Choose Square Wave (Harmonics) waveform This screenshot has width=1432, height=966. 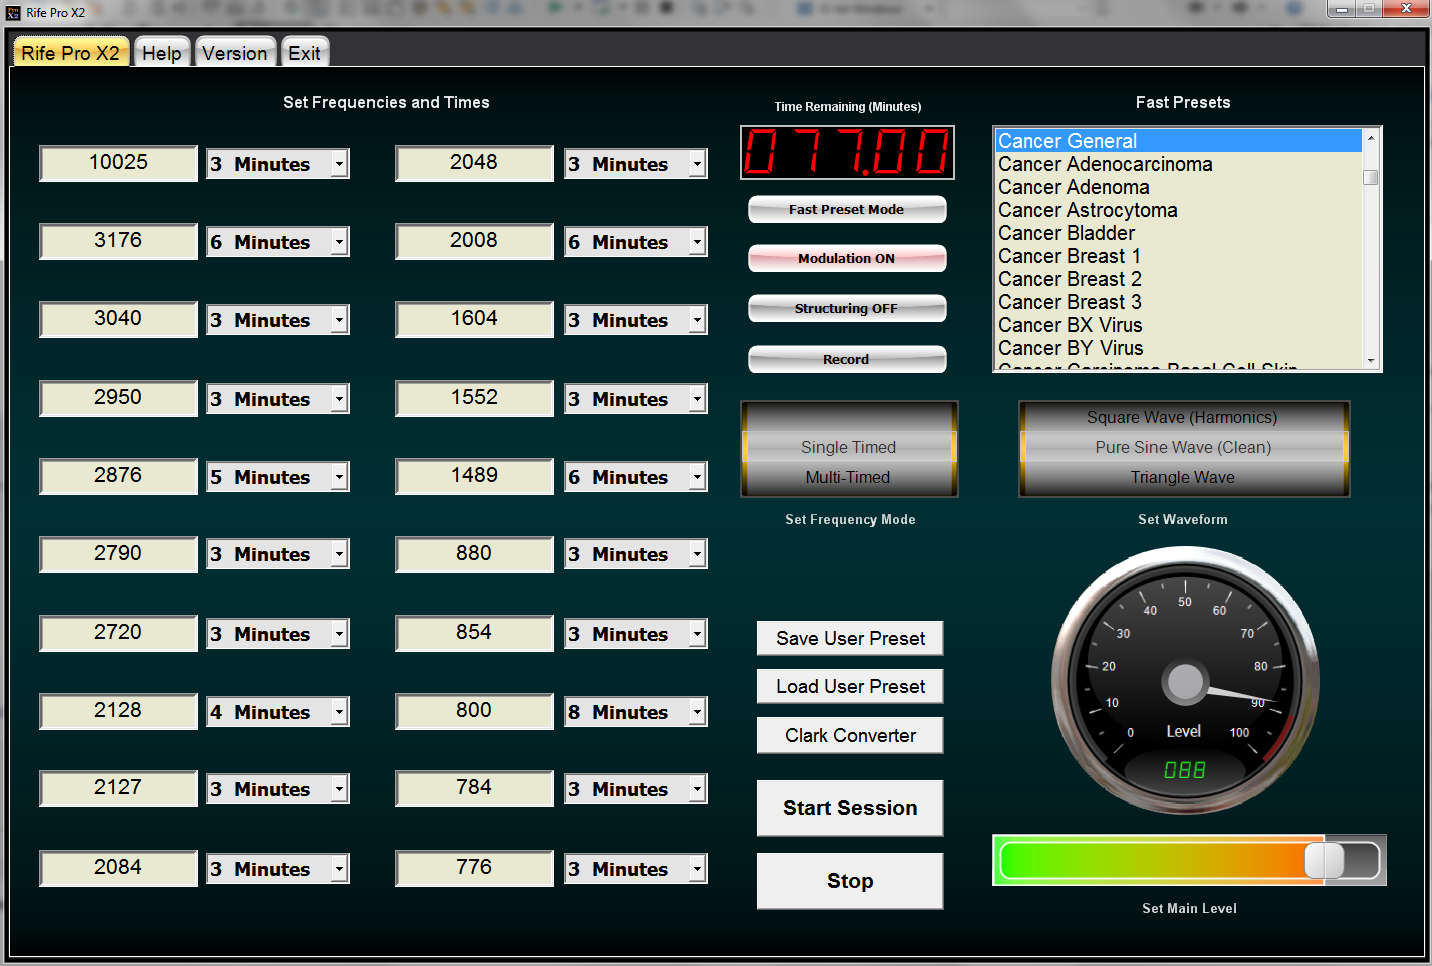tap(1182, 417)
